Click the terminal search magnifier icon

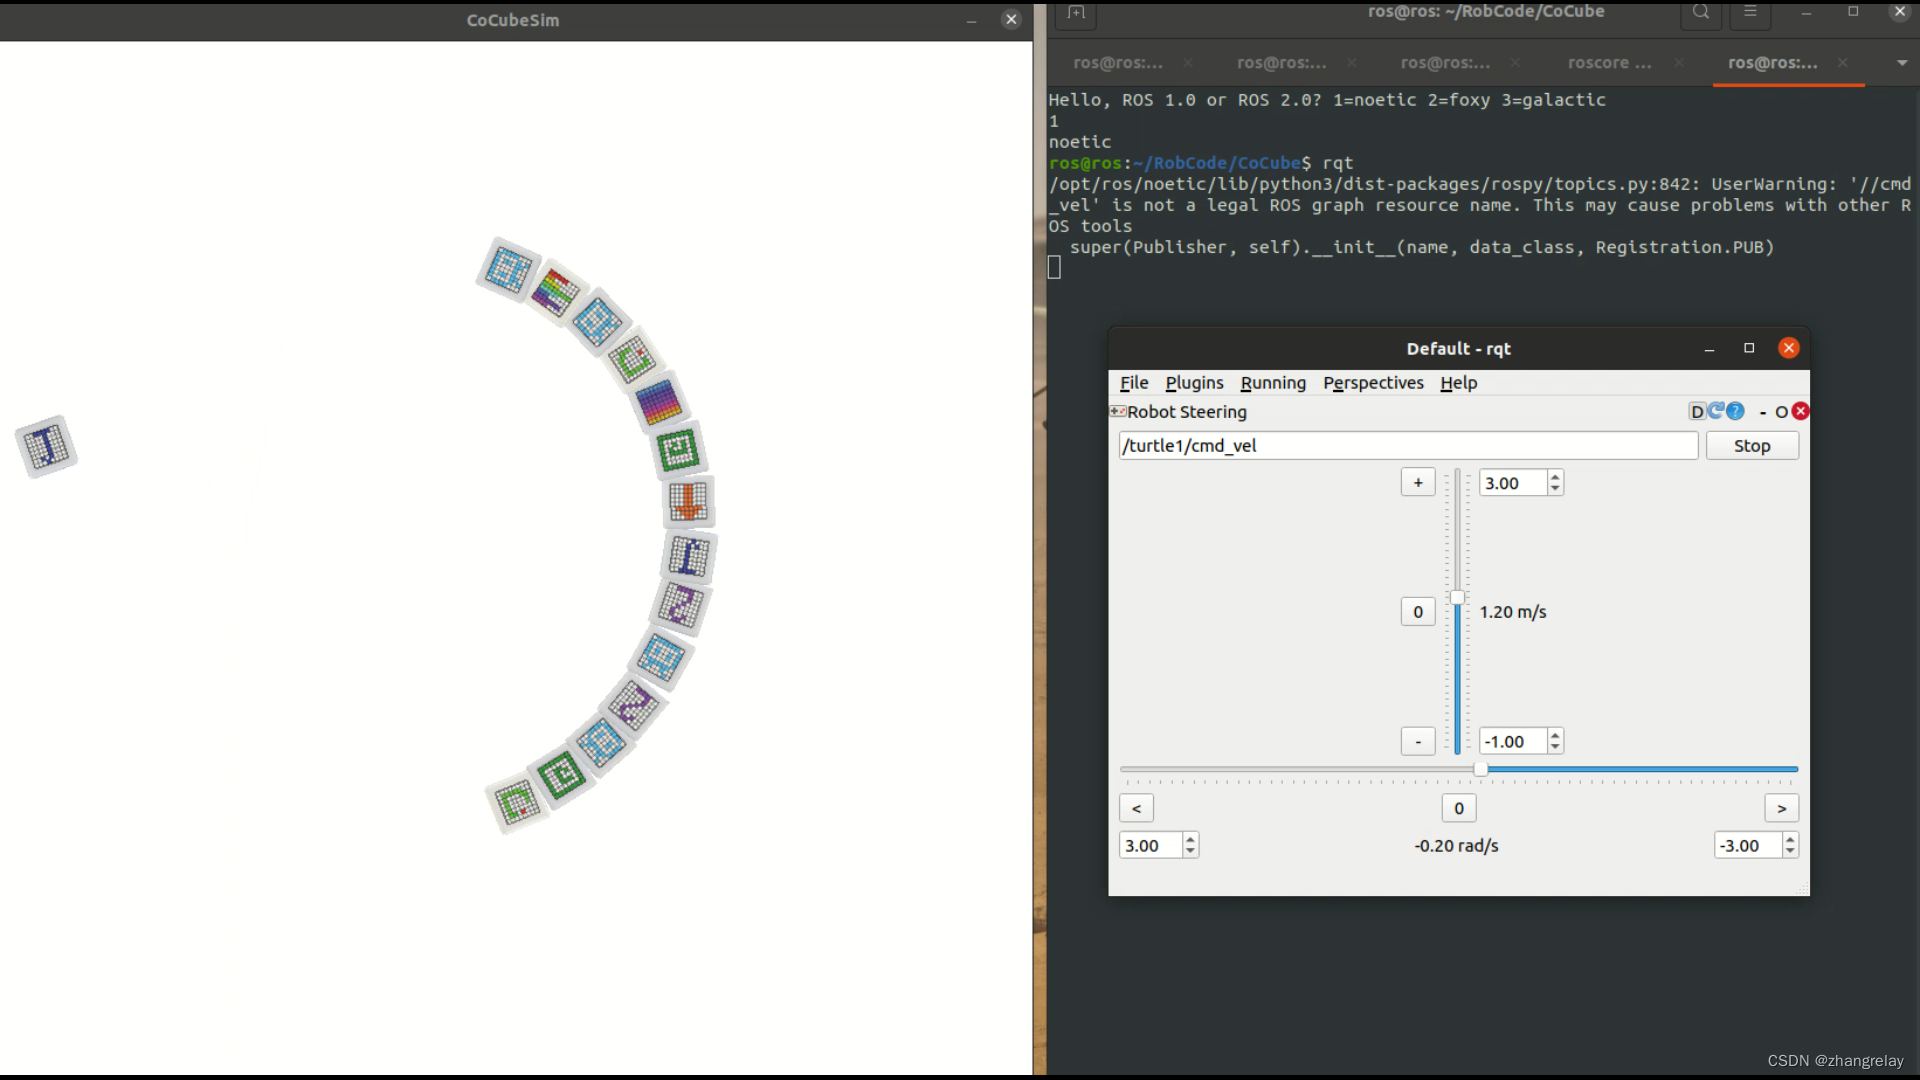pyautogui.click(x=1701, y=12)
